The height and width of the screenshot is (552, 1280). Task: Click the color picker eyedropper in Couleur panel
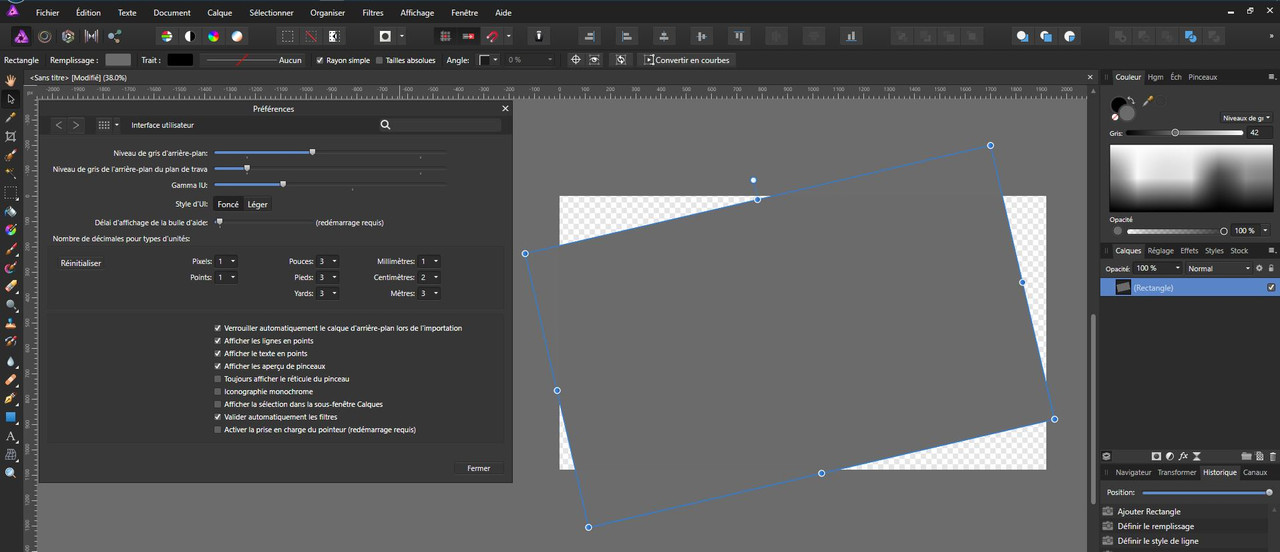(1148, 101)
